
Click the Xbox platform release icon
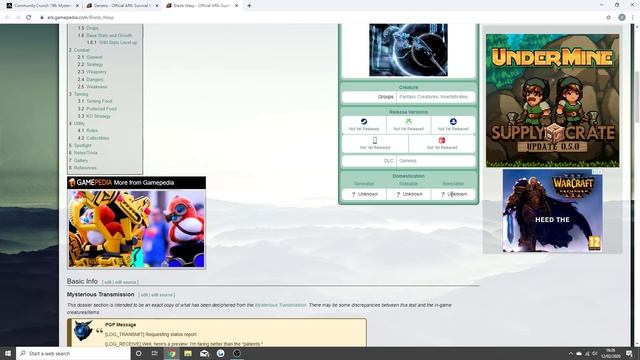408,122
